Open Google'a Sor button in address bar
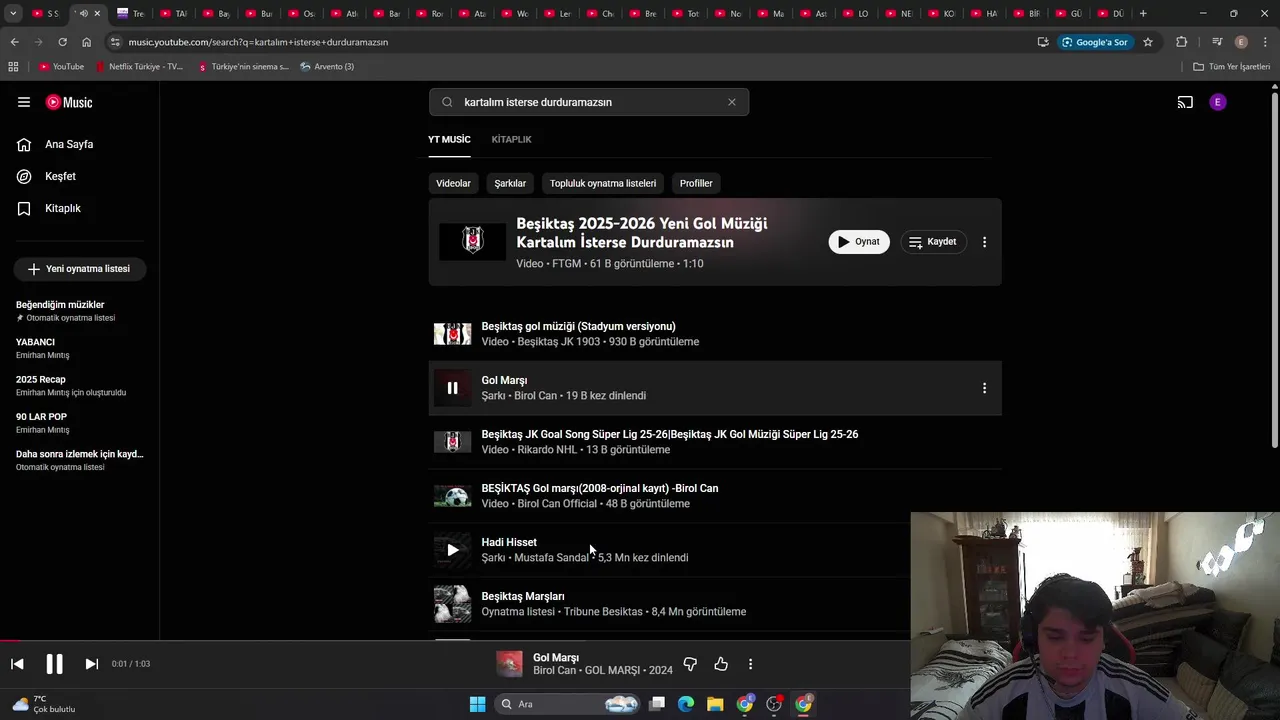 [1095, 42]
